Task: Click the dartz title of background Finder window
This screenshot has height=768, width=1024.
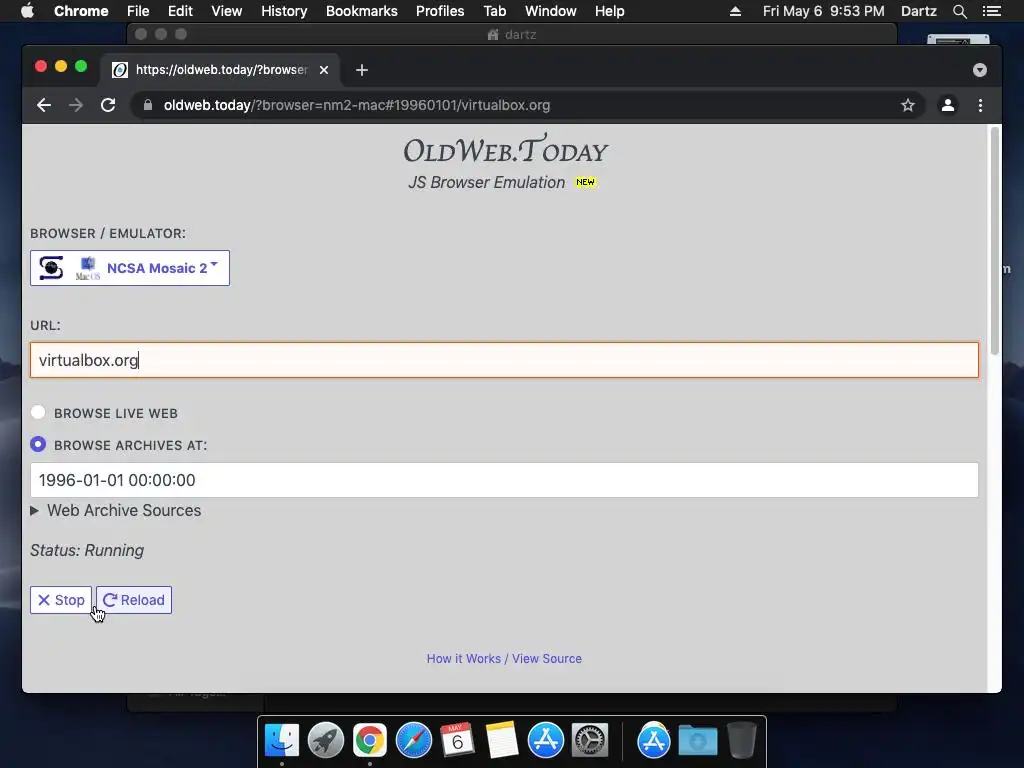Action: 520,34
